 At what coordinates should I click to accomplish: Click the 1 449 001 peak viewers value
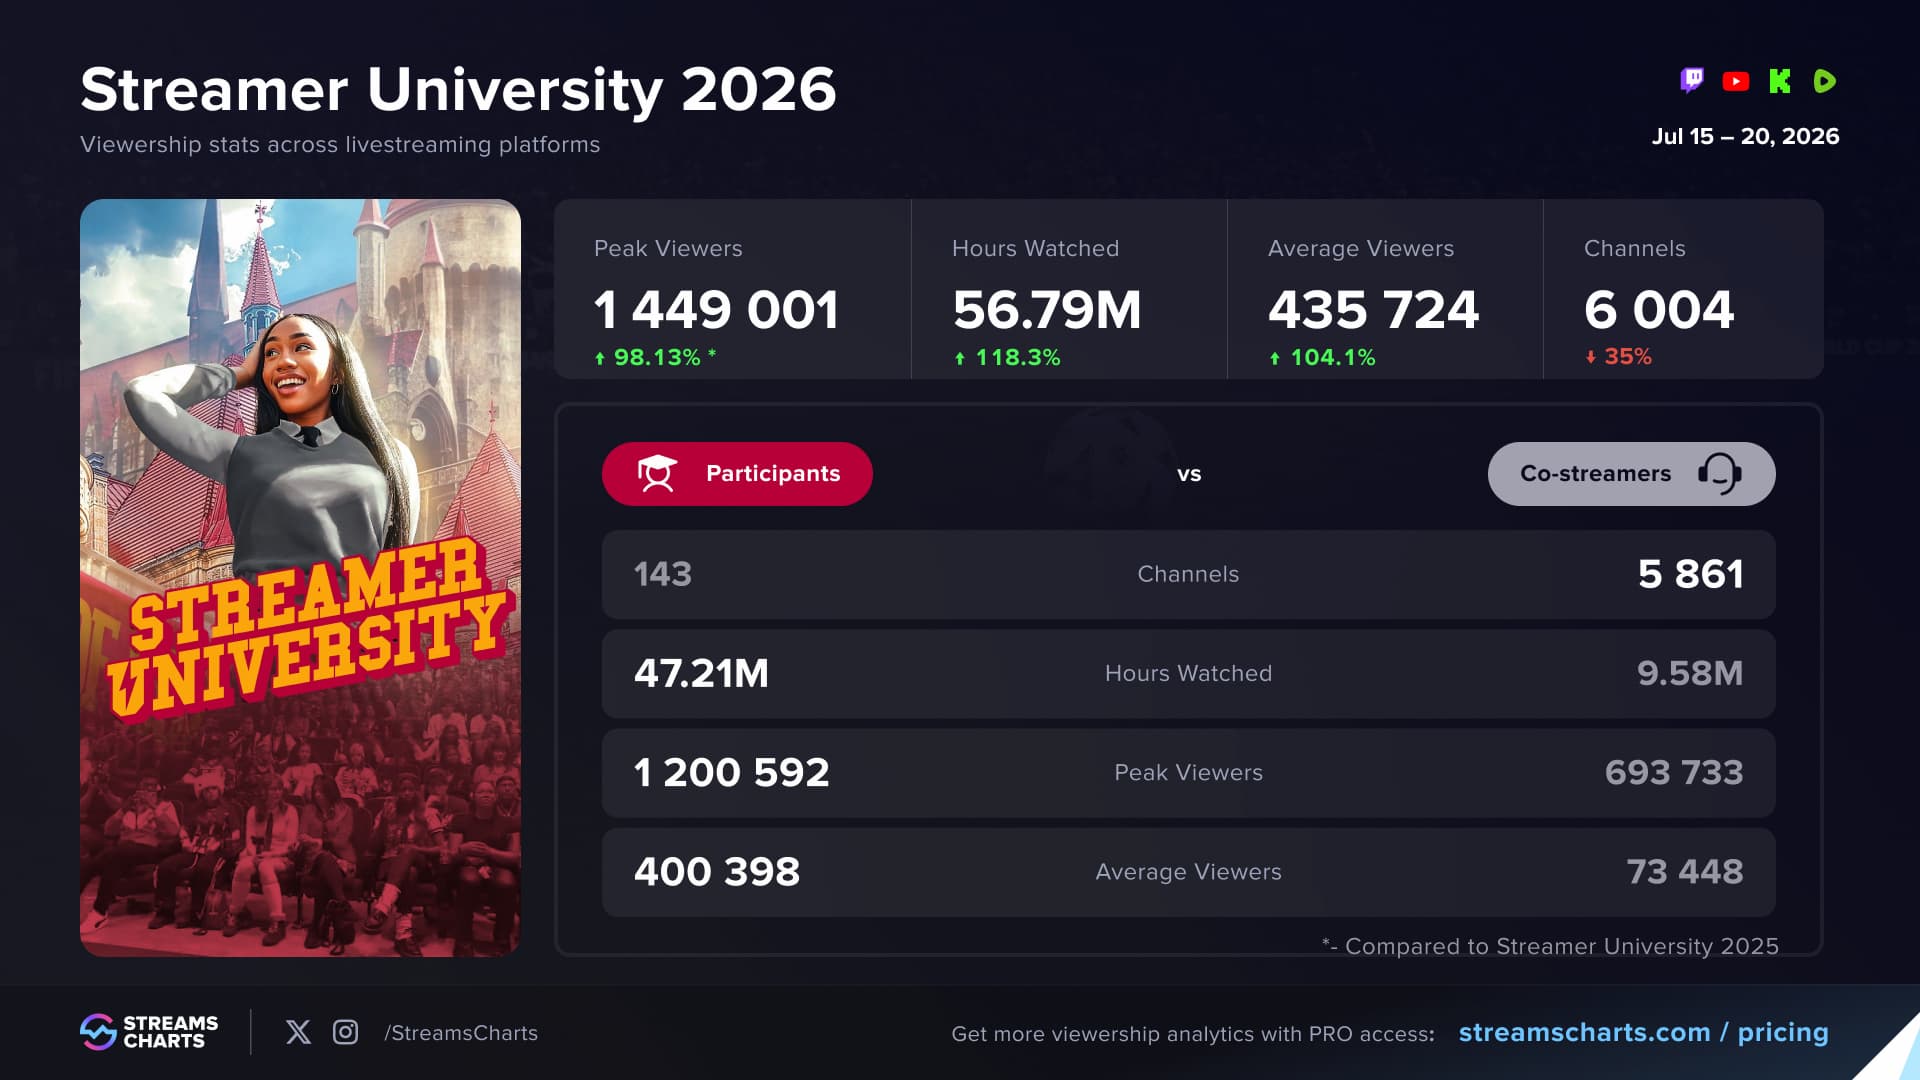click(716, 310)
